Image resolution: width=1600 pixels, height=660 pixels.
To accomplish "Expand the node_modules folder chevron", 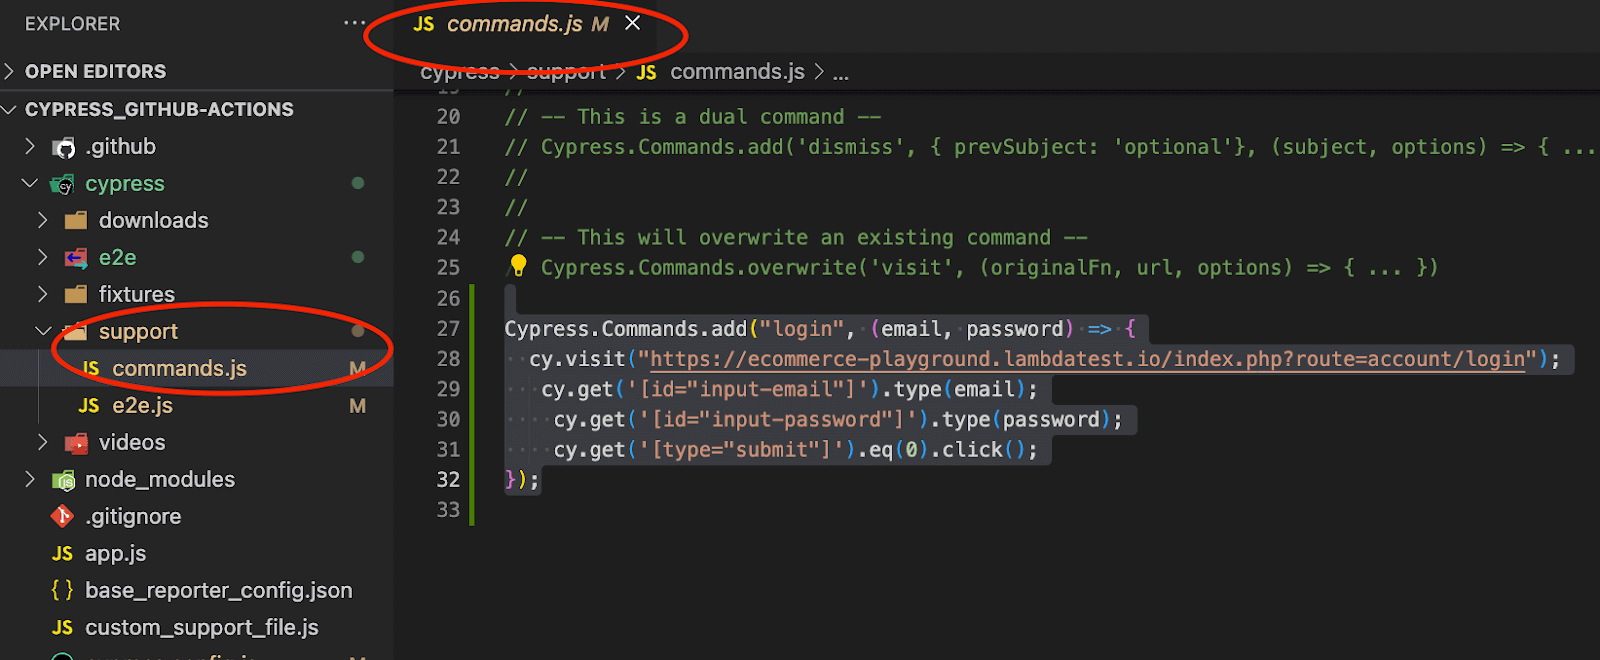I will tap(30, 479).
